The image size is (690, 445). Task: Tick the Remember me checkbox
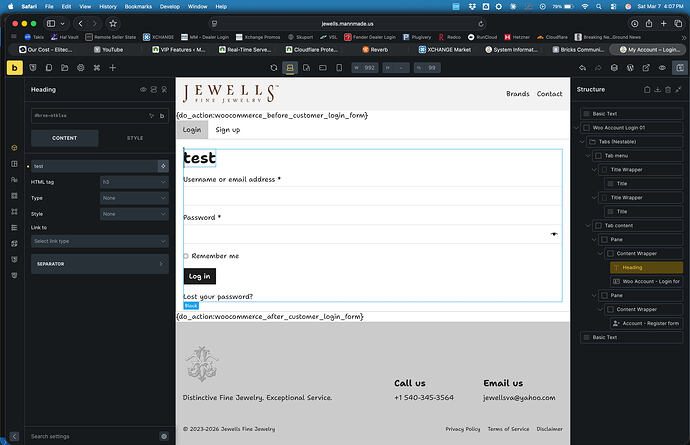pos(186,256)
